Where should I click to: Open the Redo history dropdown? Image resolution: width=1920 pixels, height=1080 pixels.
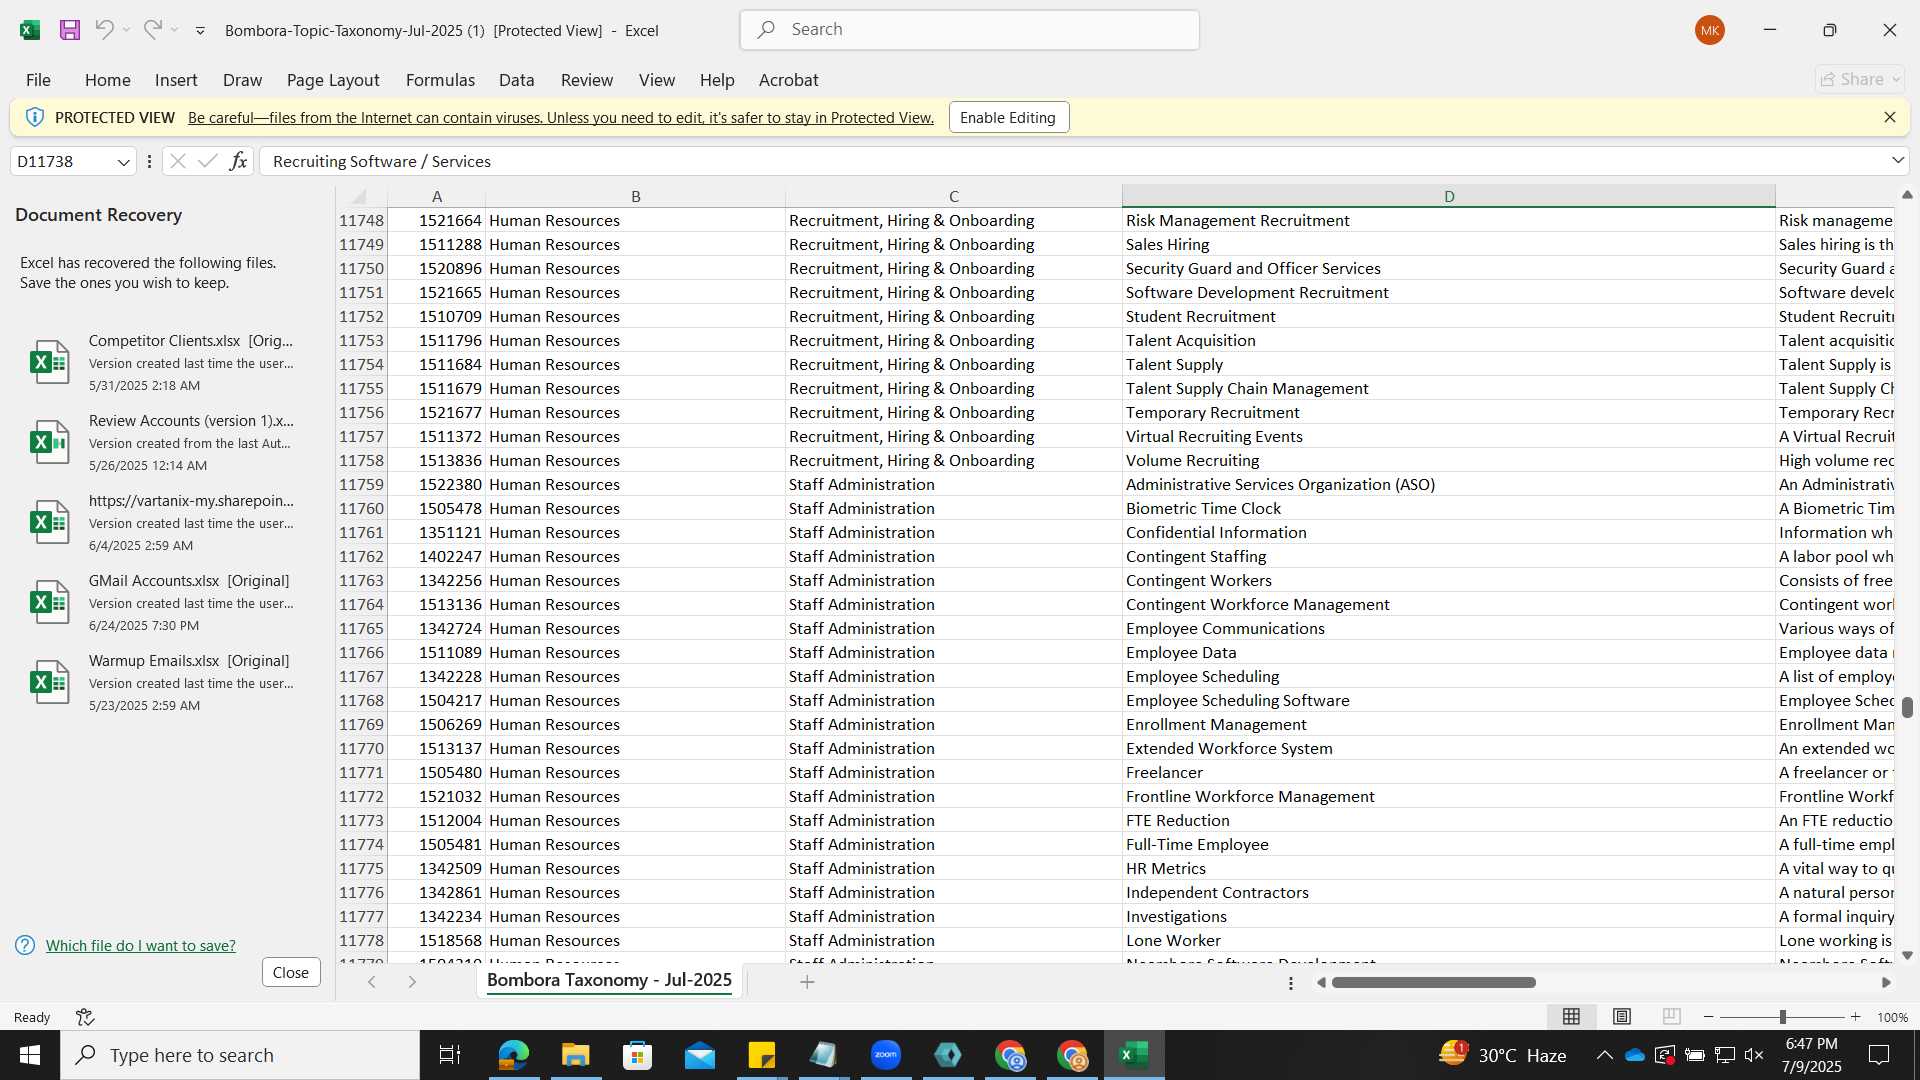(175, 30)
